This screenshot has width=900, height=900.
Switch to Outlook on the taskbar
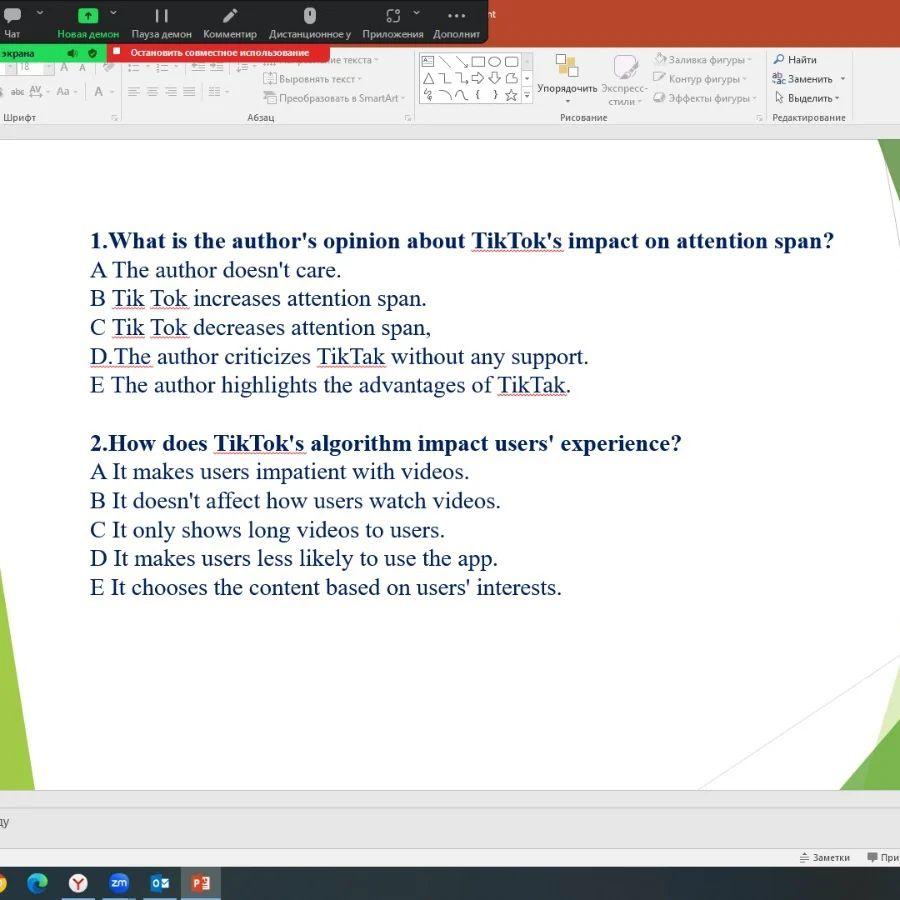click(160, 882)
